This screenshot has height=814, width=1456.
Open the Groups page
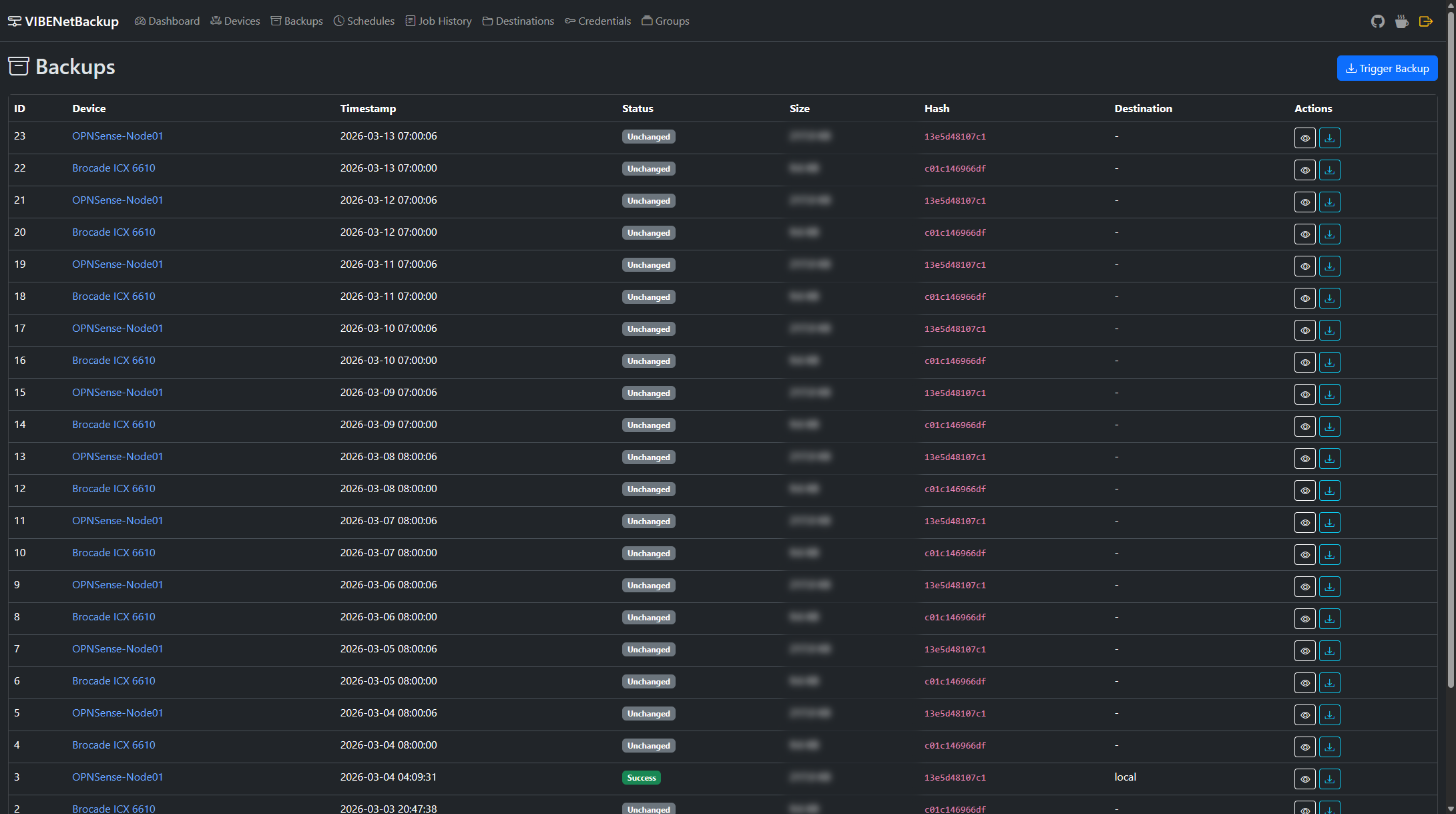665,21
